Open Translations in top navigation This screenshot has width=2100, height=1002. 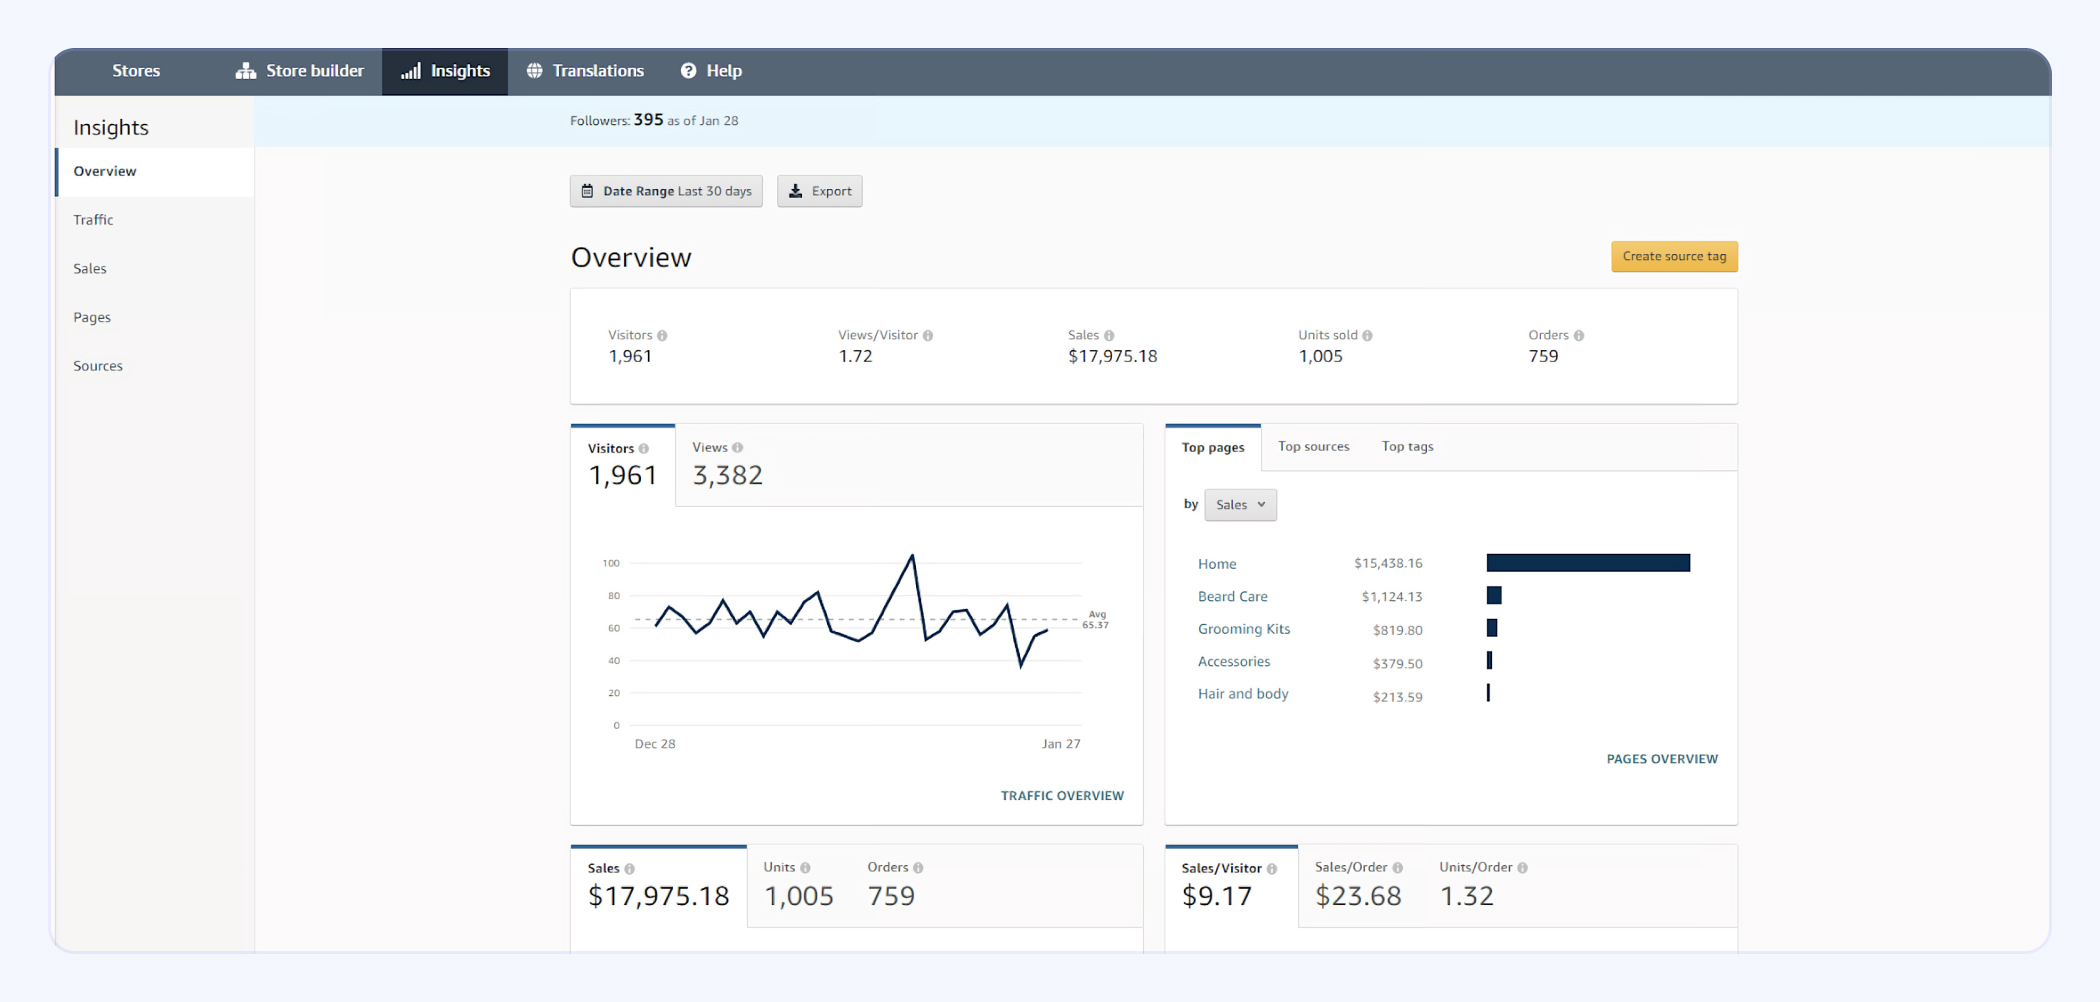tap(586, 71)
